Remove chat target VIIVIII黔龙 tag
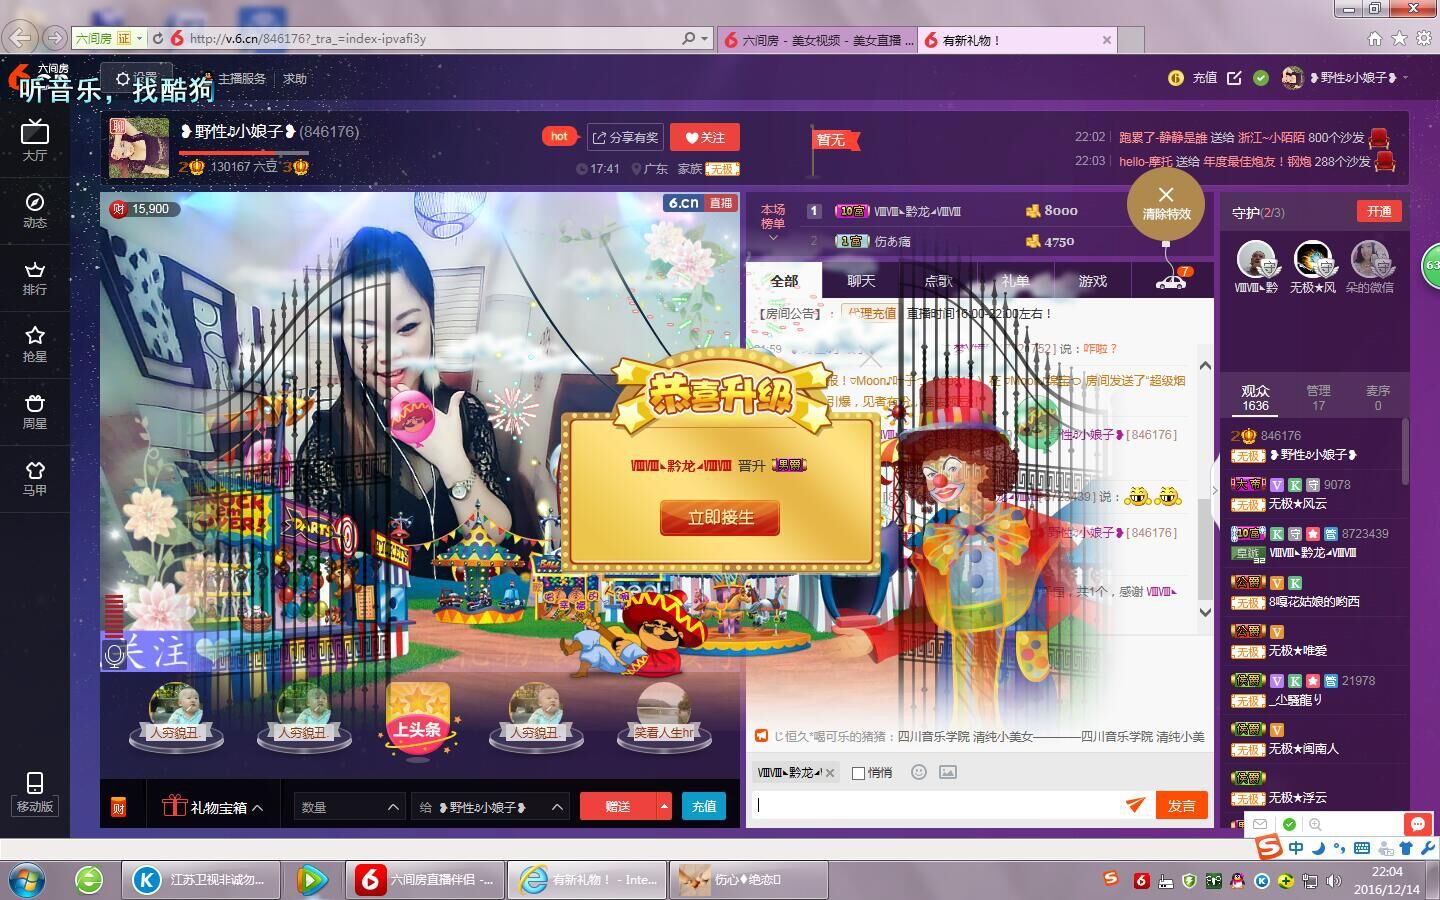 830,773
